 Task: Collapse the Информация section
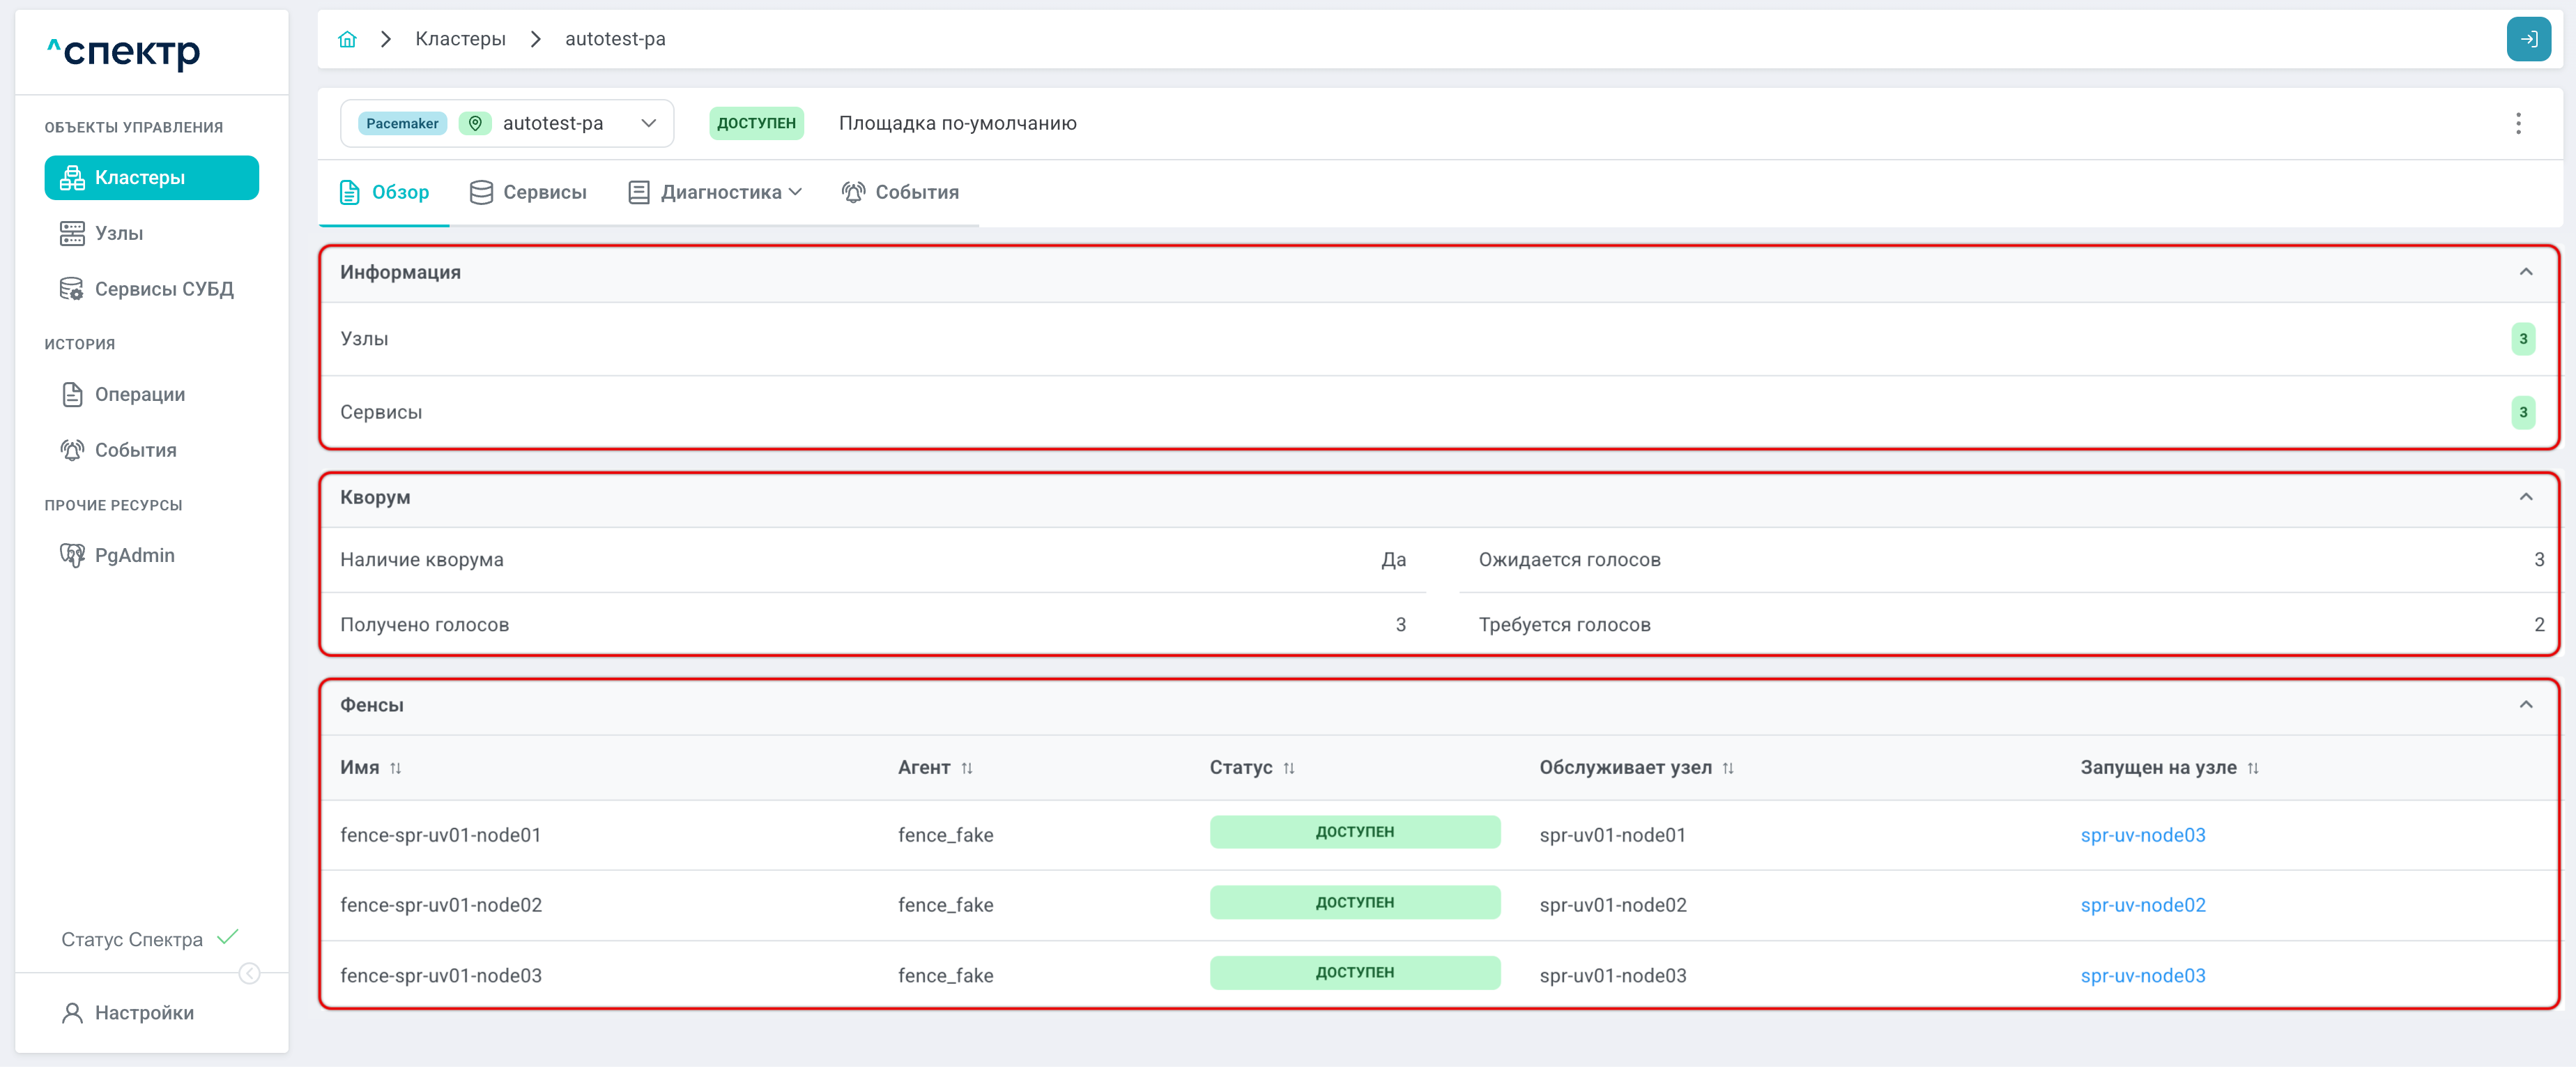2525,272
